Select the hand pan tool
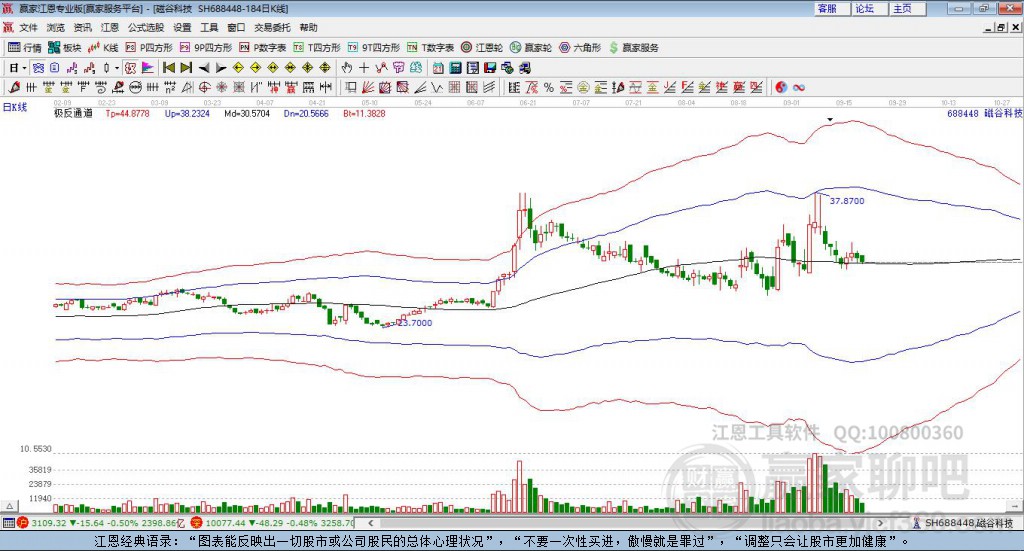Viewport: 1024px width, 551px height. [346, 68]
